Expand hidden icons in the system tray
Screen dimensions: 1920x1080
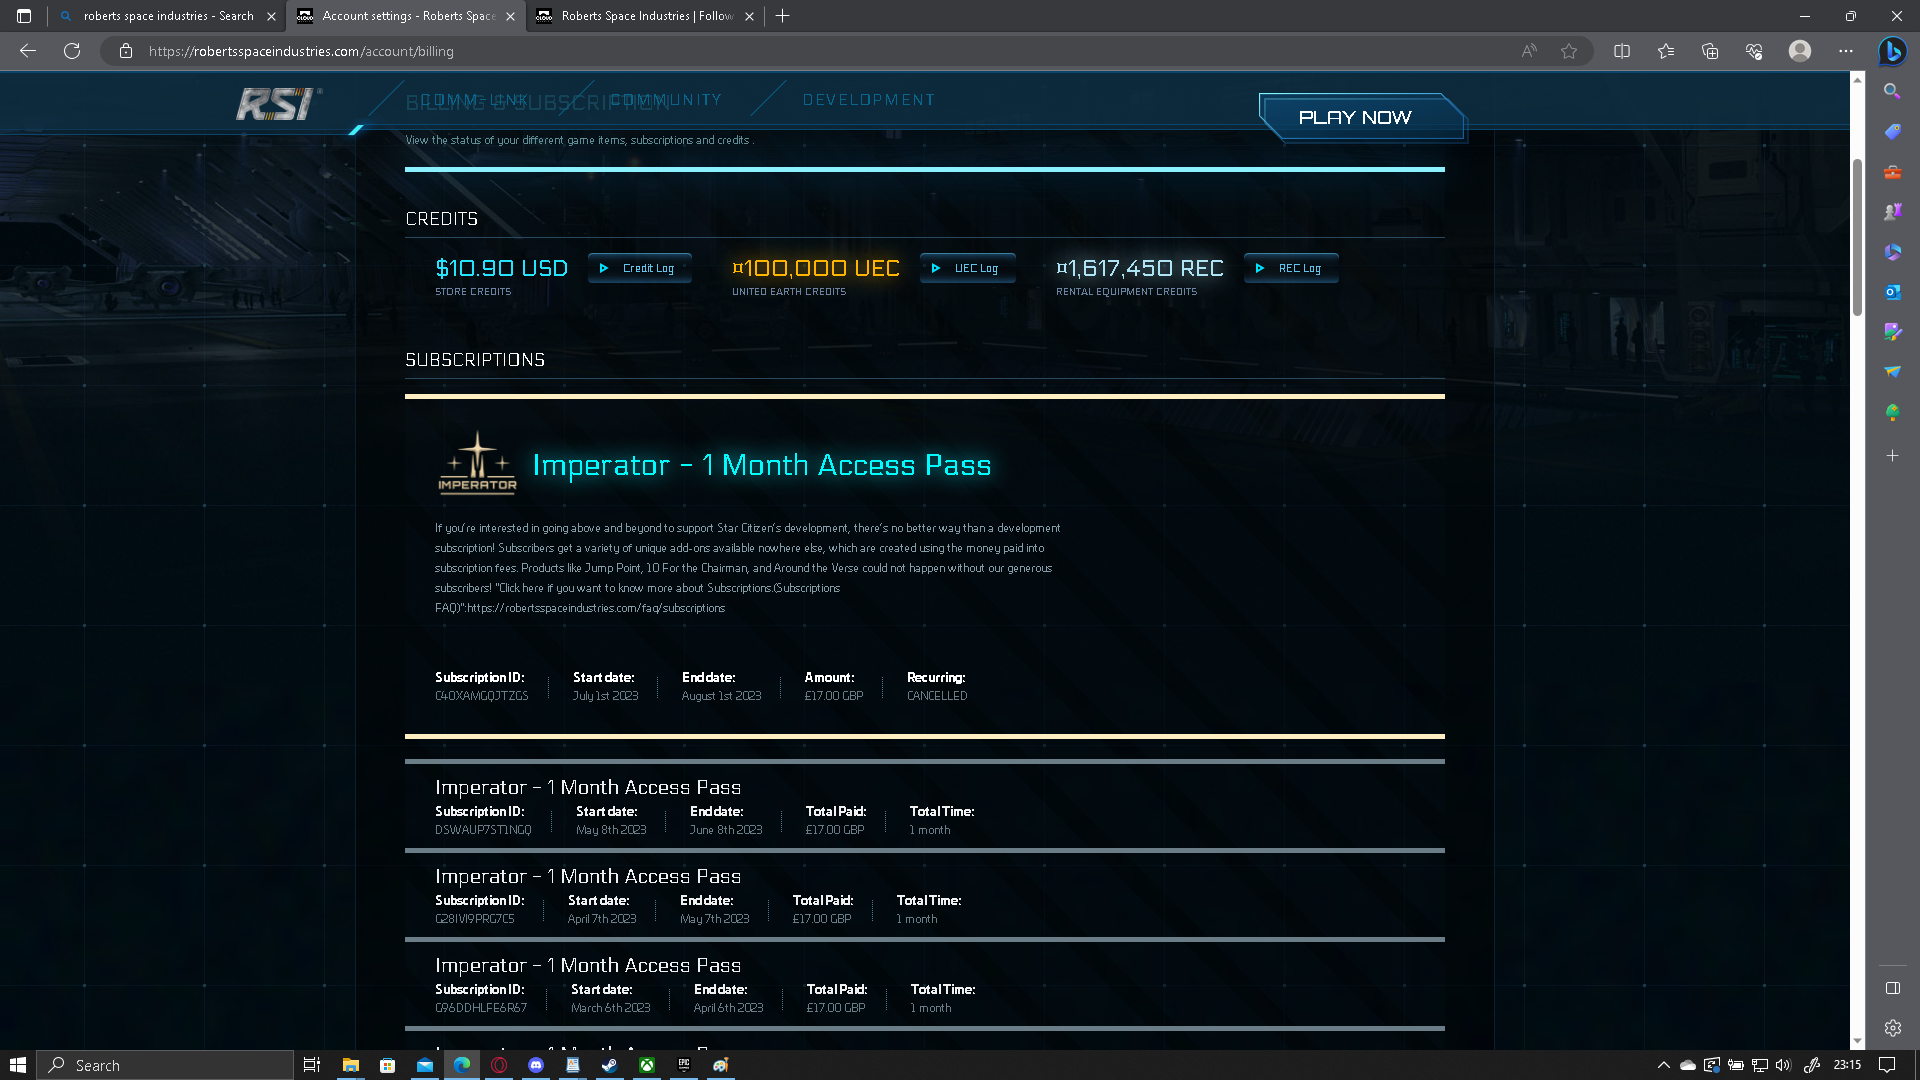(x=1663, y=1065)
